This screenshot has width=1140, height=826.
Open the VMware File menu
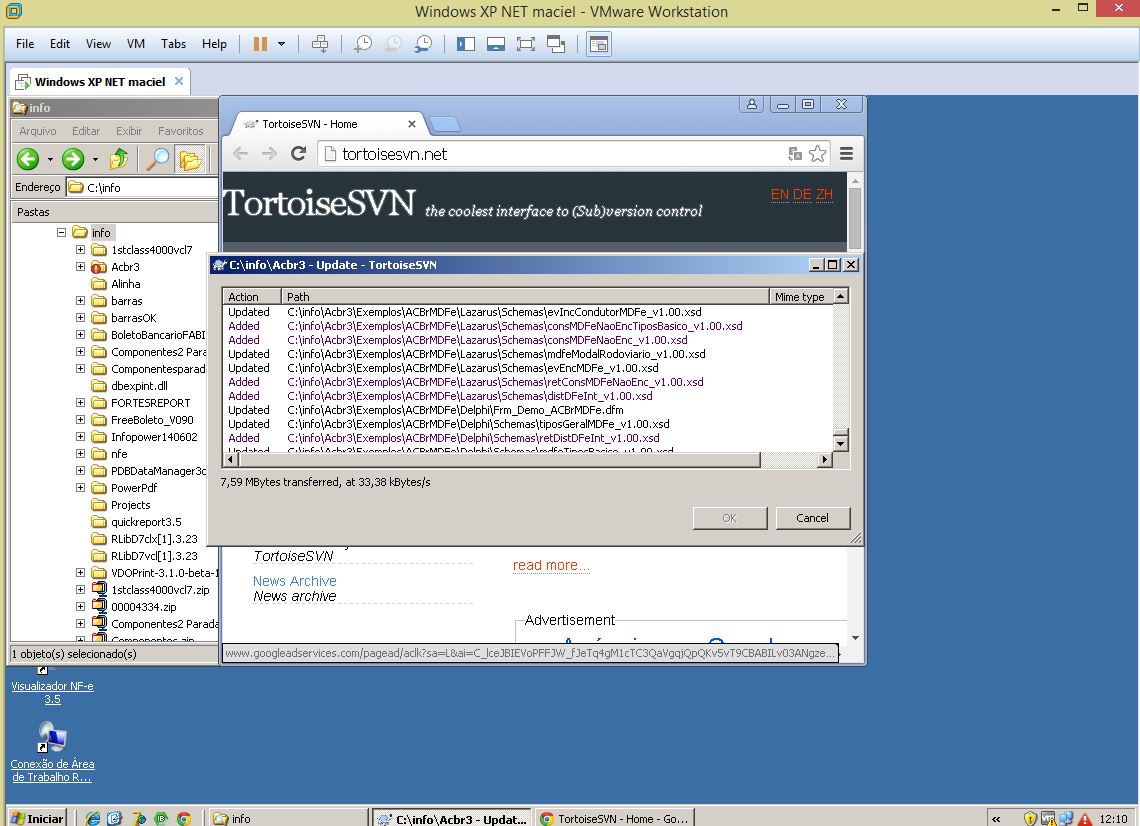tap(25, 44)
